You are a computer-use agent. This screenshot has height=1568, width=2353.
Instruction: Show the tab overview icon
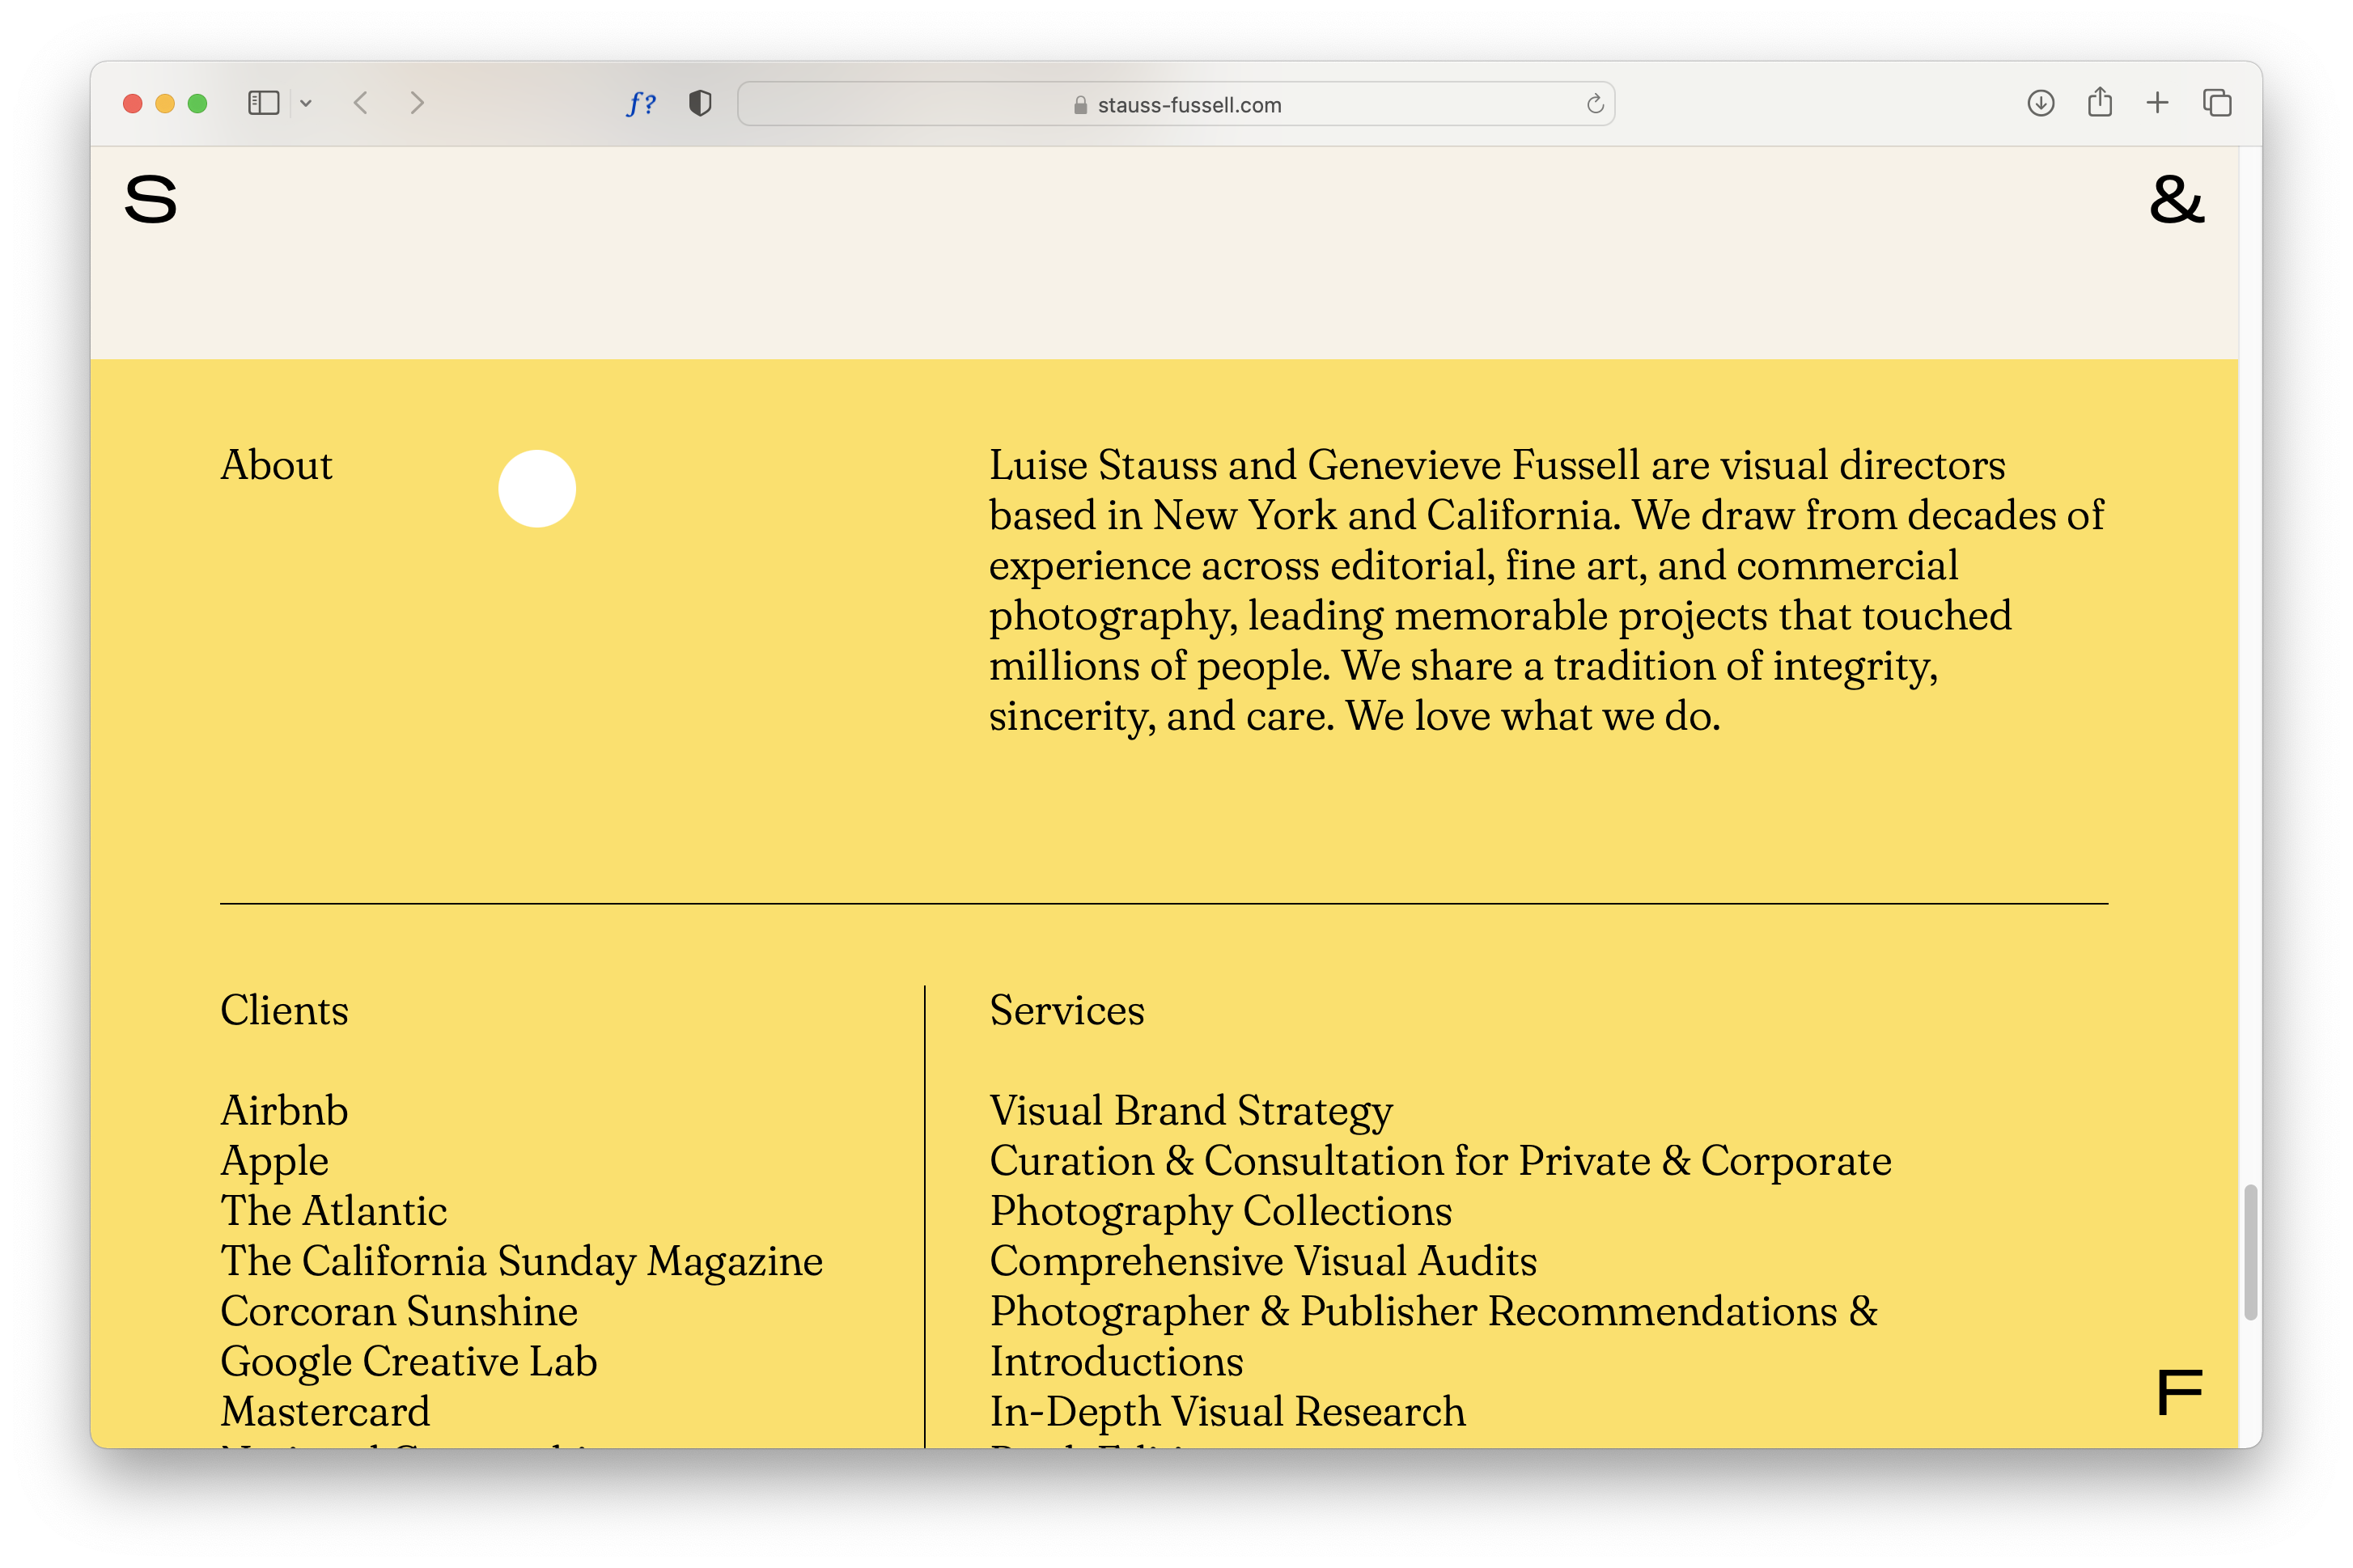2216,103
